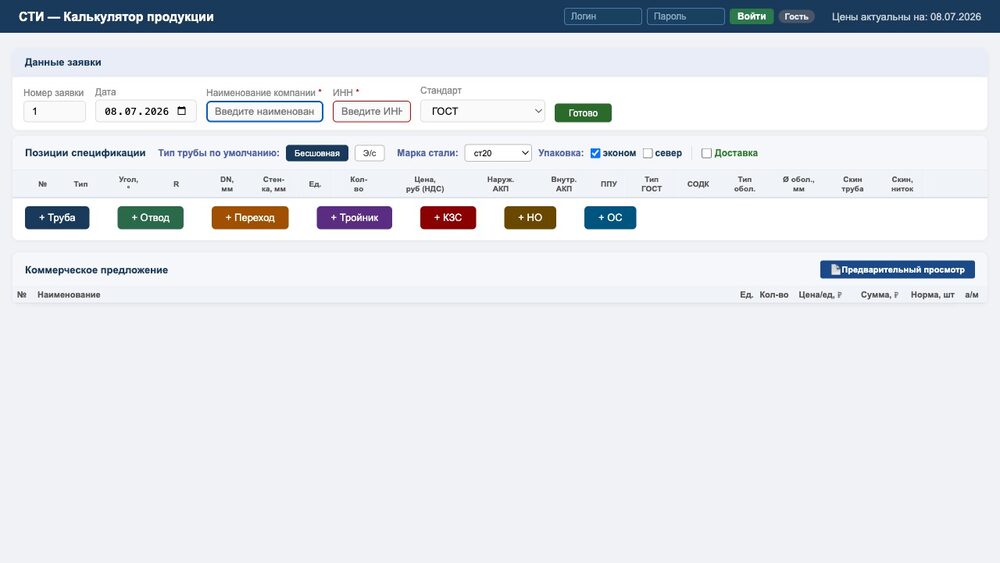
Task: Open the calendar picker in the Дата field
Action: coord(182,111)
